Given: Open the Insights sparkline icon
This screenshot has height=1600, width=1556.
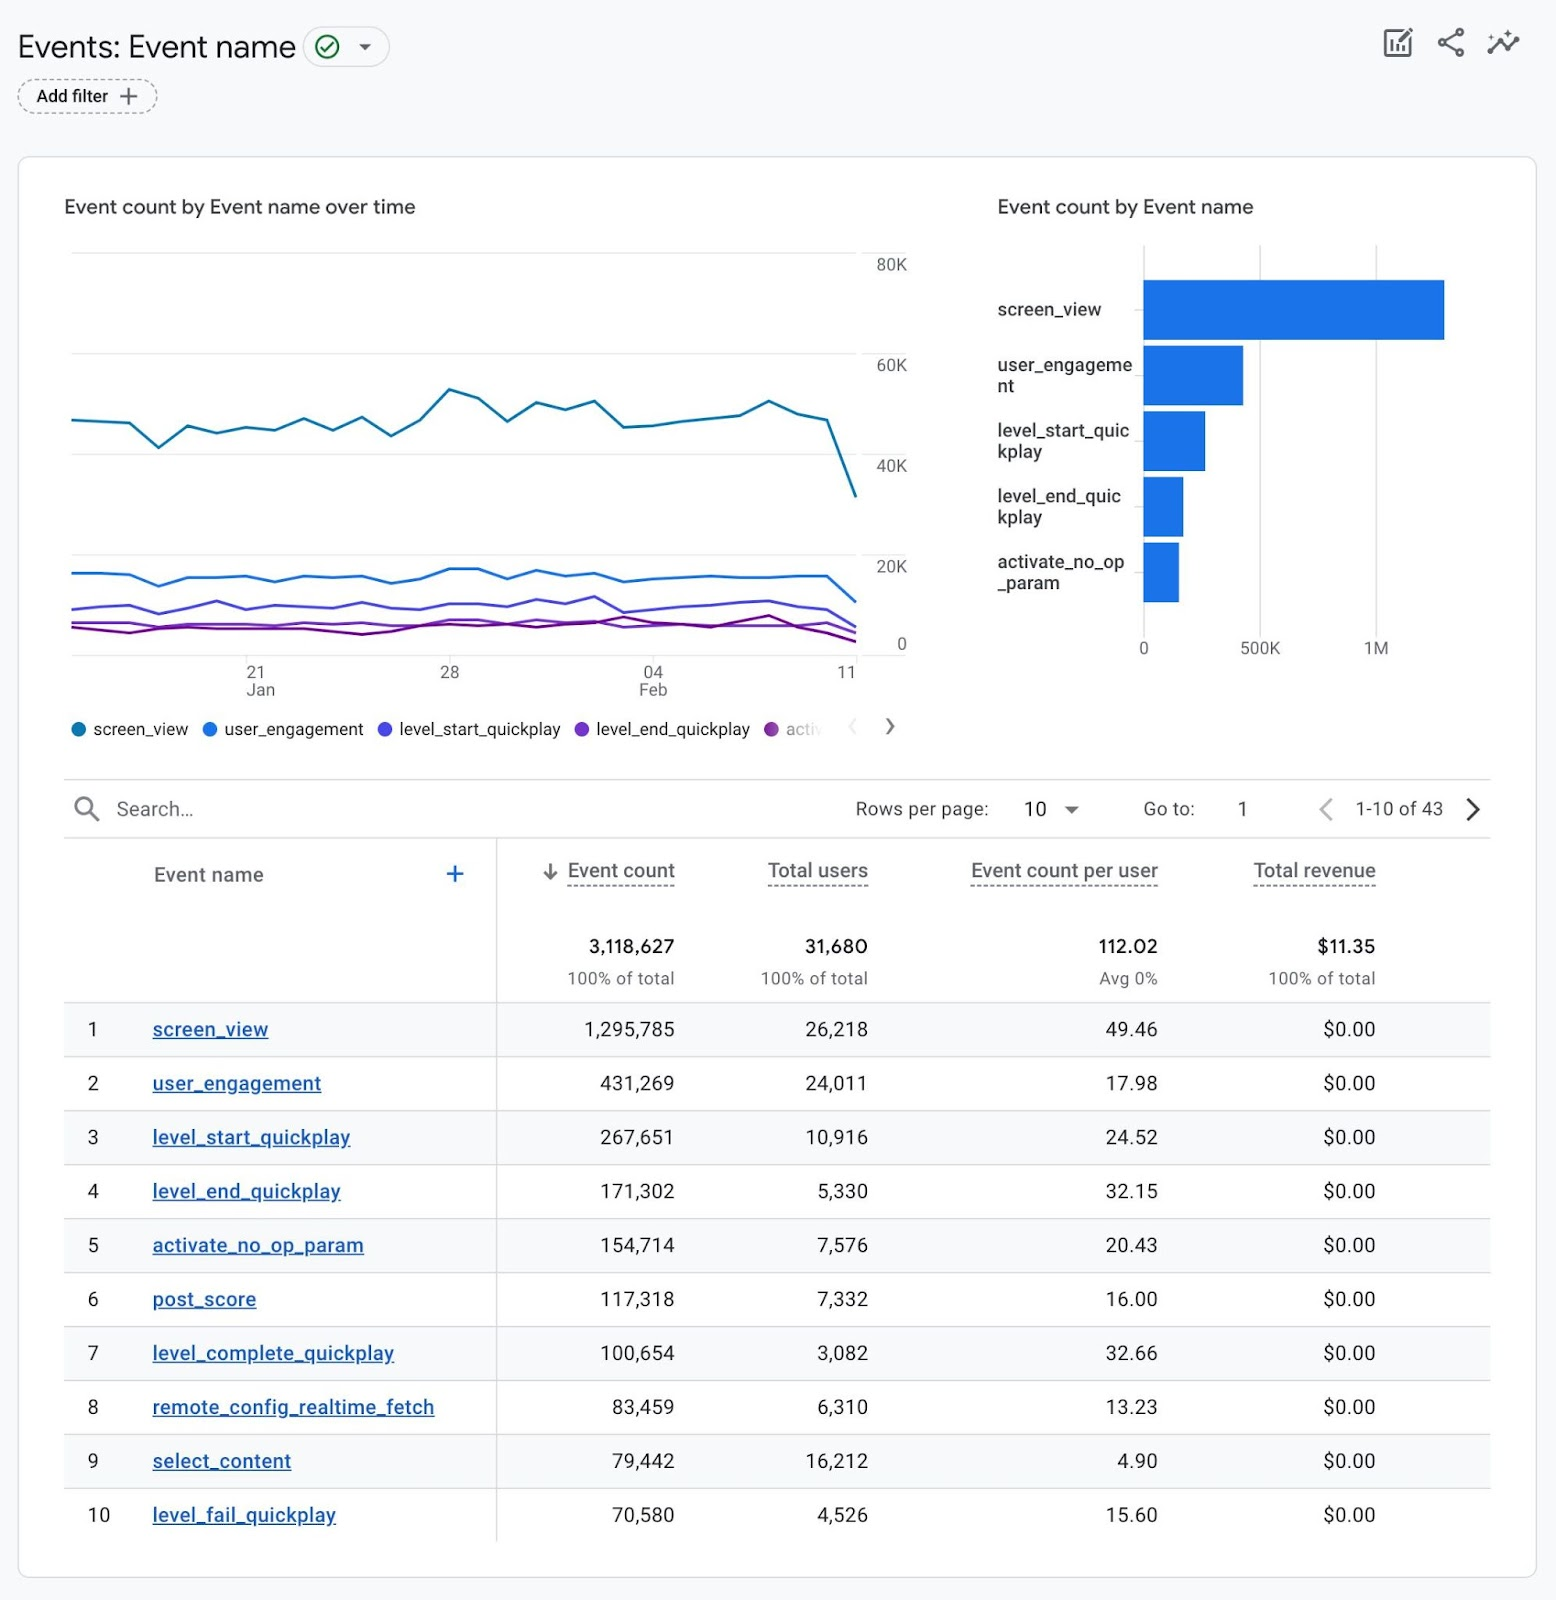Looking at the screenshot, I should point(1502,43).
